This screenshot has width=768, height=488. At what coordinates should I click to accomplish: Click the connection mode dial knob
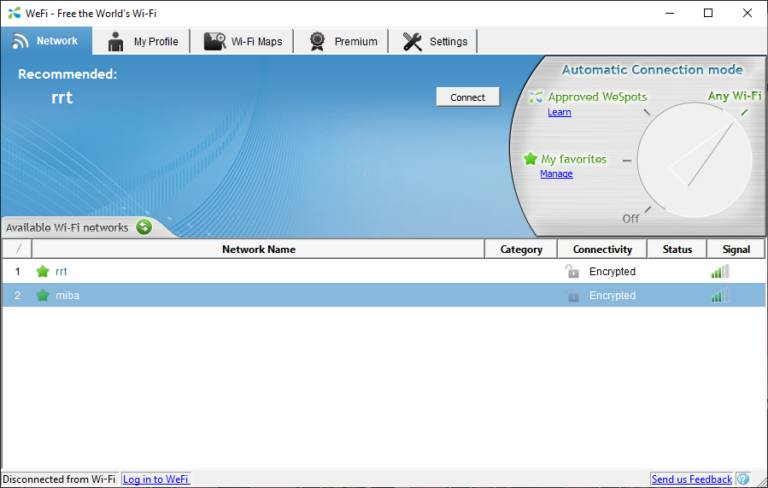694,160
